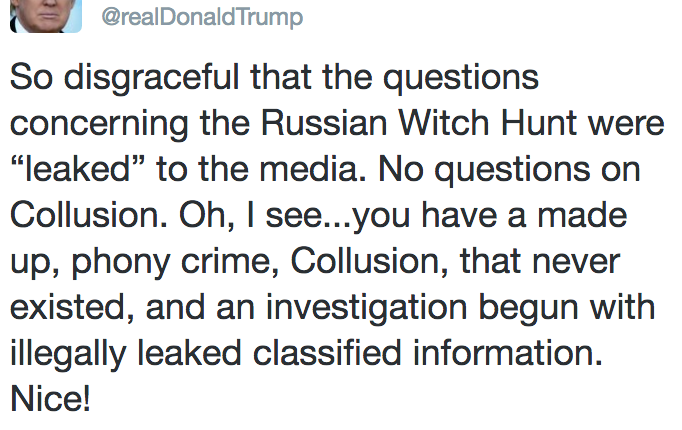Click the quoted word "leaked"

click(77, 169)
